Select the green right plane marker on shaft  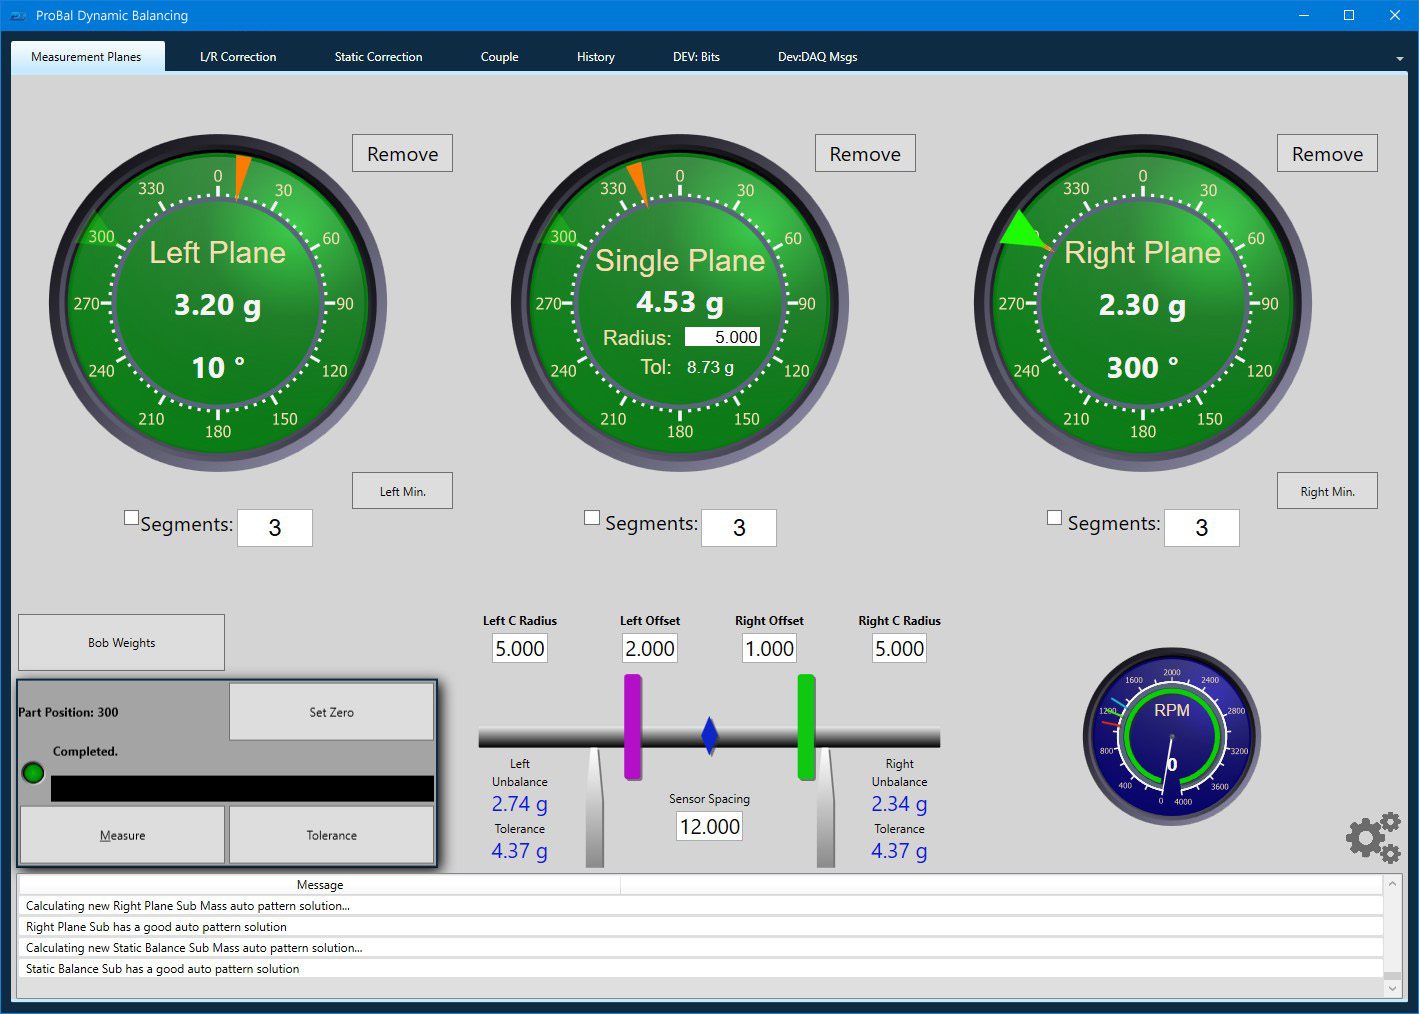806,727
